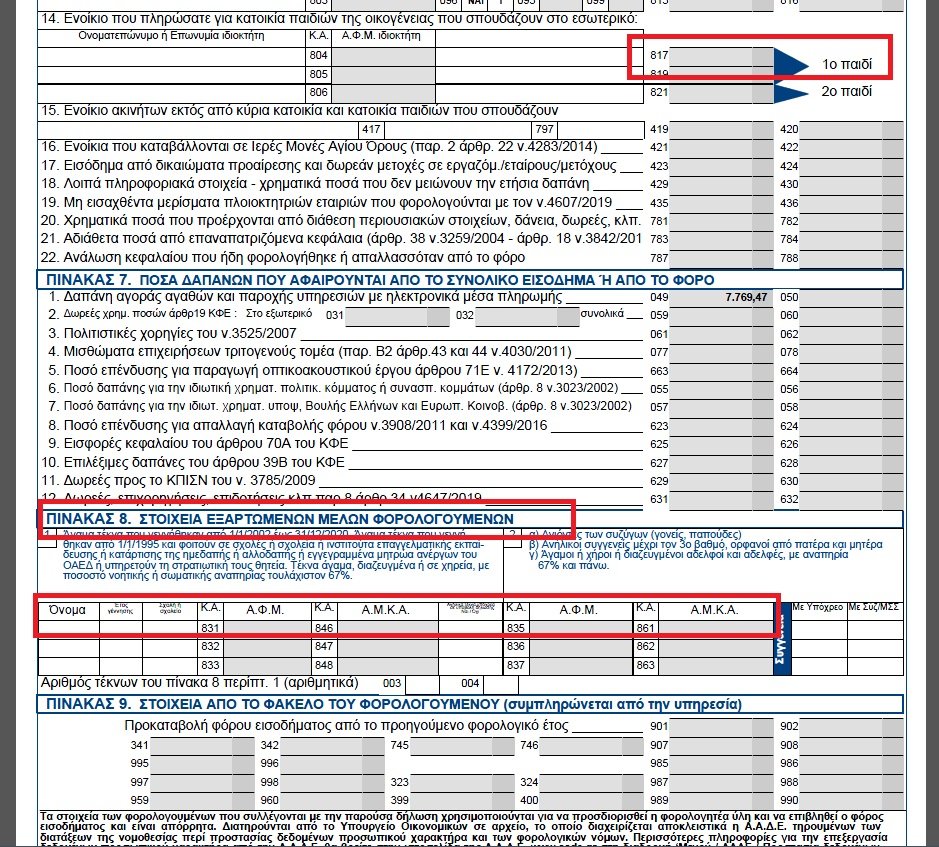Click the box after code 797

[600, 129]
